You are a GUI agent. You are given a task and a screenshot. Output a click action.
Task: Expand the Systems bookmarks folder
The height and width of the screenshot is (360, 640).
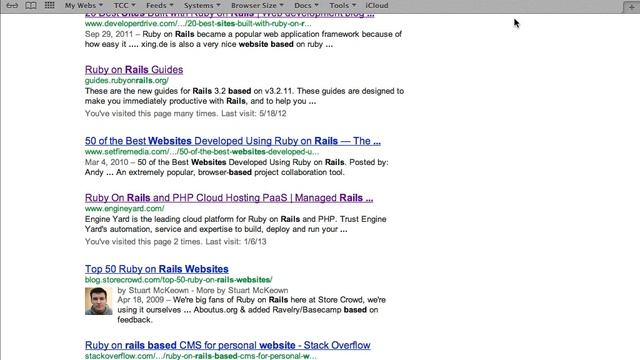[x=202, y=5]
